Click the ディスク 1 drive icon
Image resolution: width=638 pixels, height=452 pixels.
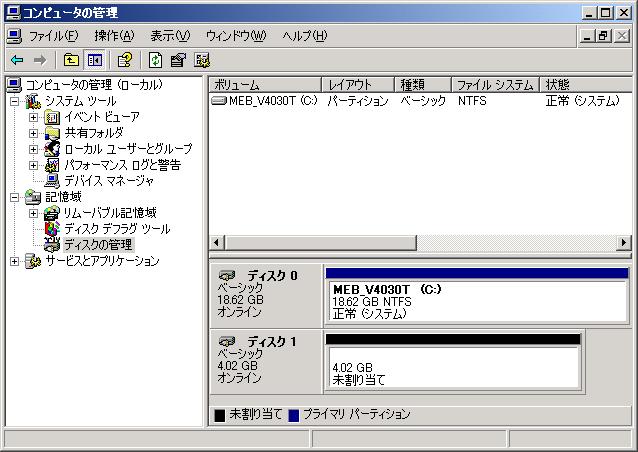pos(227,341)
